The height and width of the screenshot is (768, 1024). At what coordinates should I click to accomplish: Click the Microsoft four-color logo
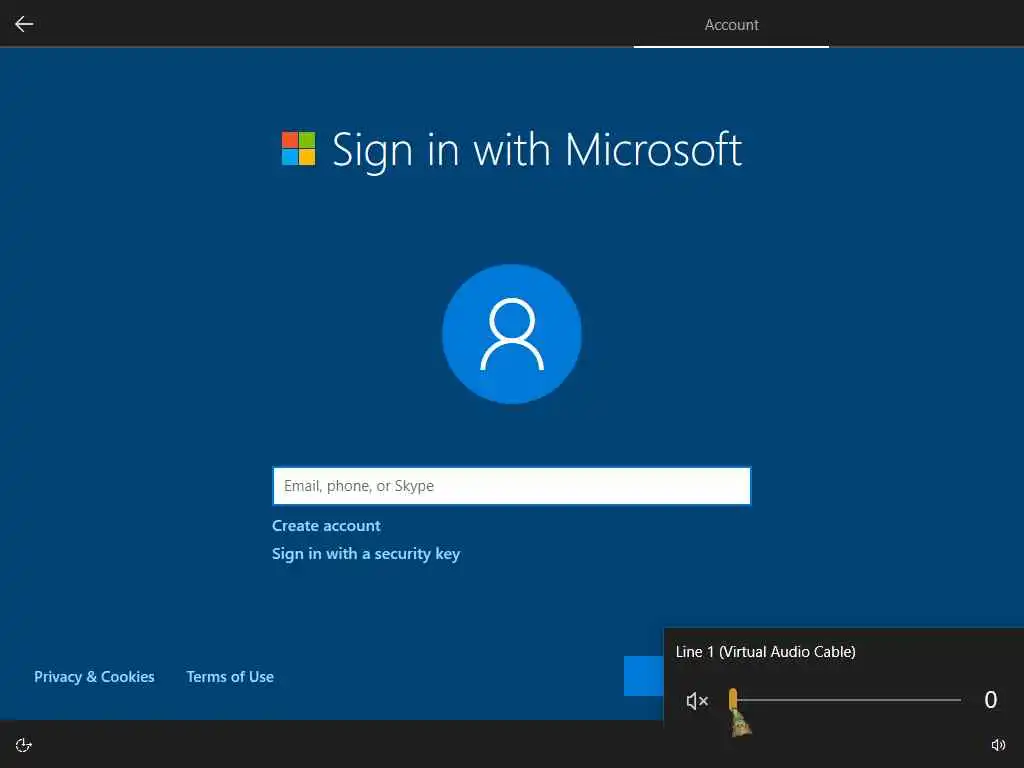298,149
